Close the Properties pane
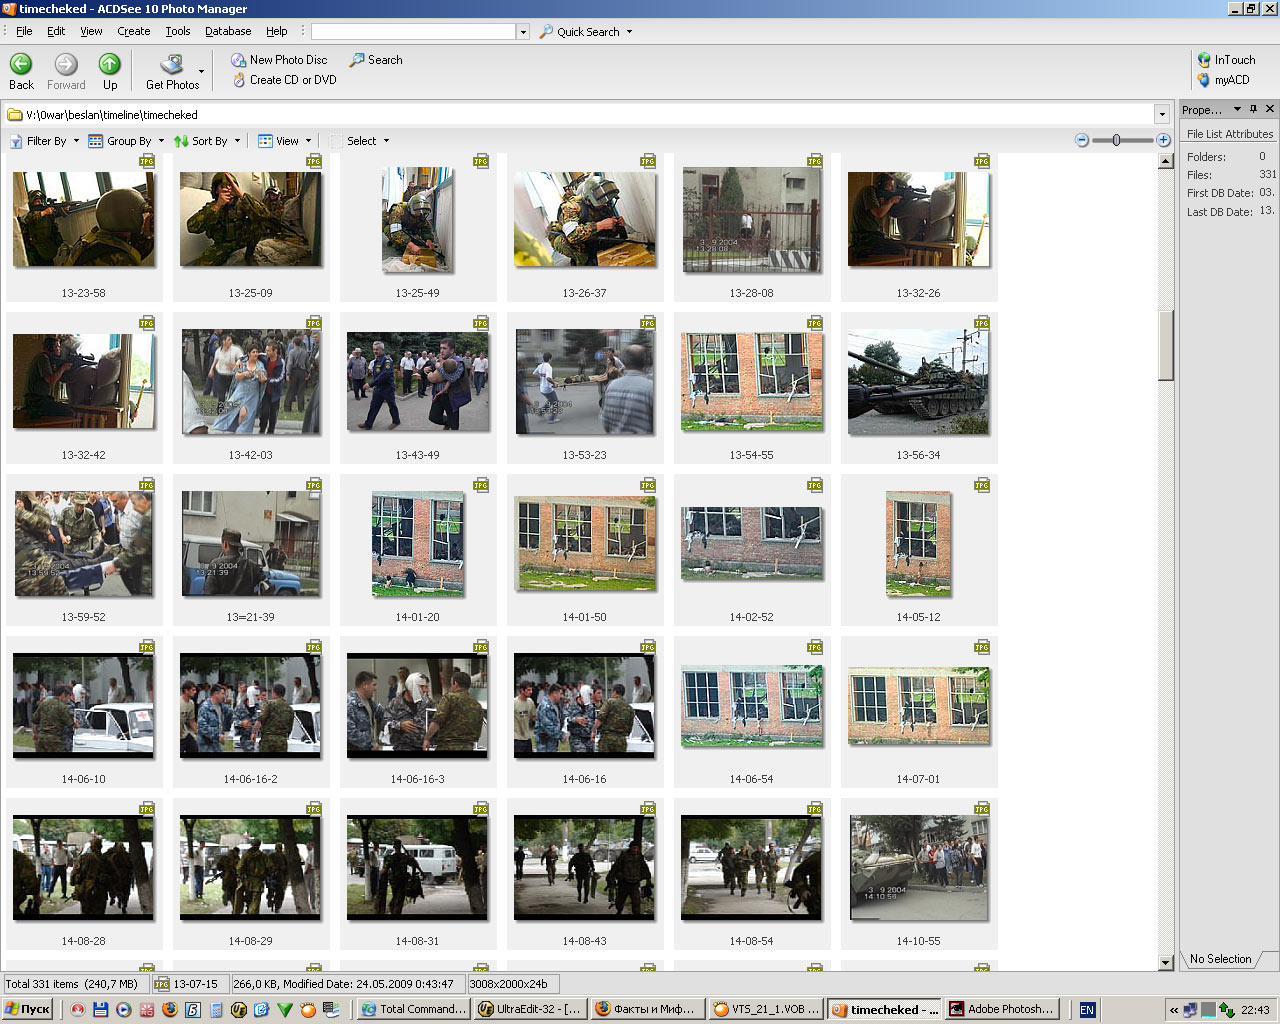Viewport: 1280px width, 1024px height. pos(1270,109)
